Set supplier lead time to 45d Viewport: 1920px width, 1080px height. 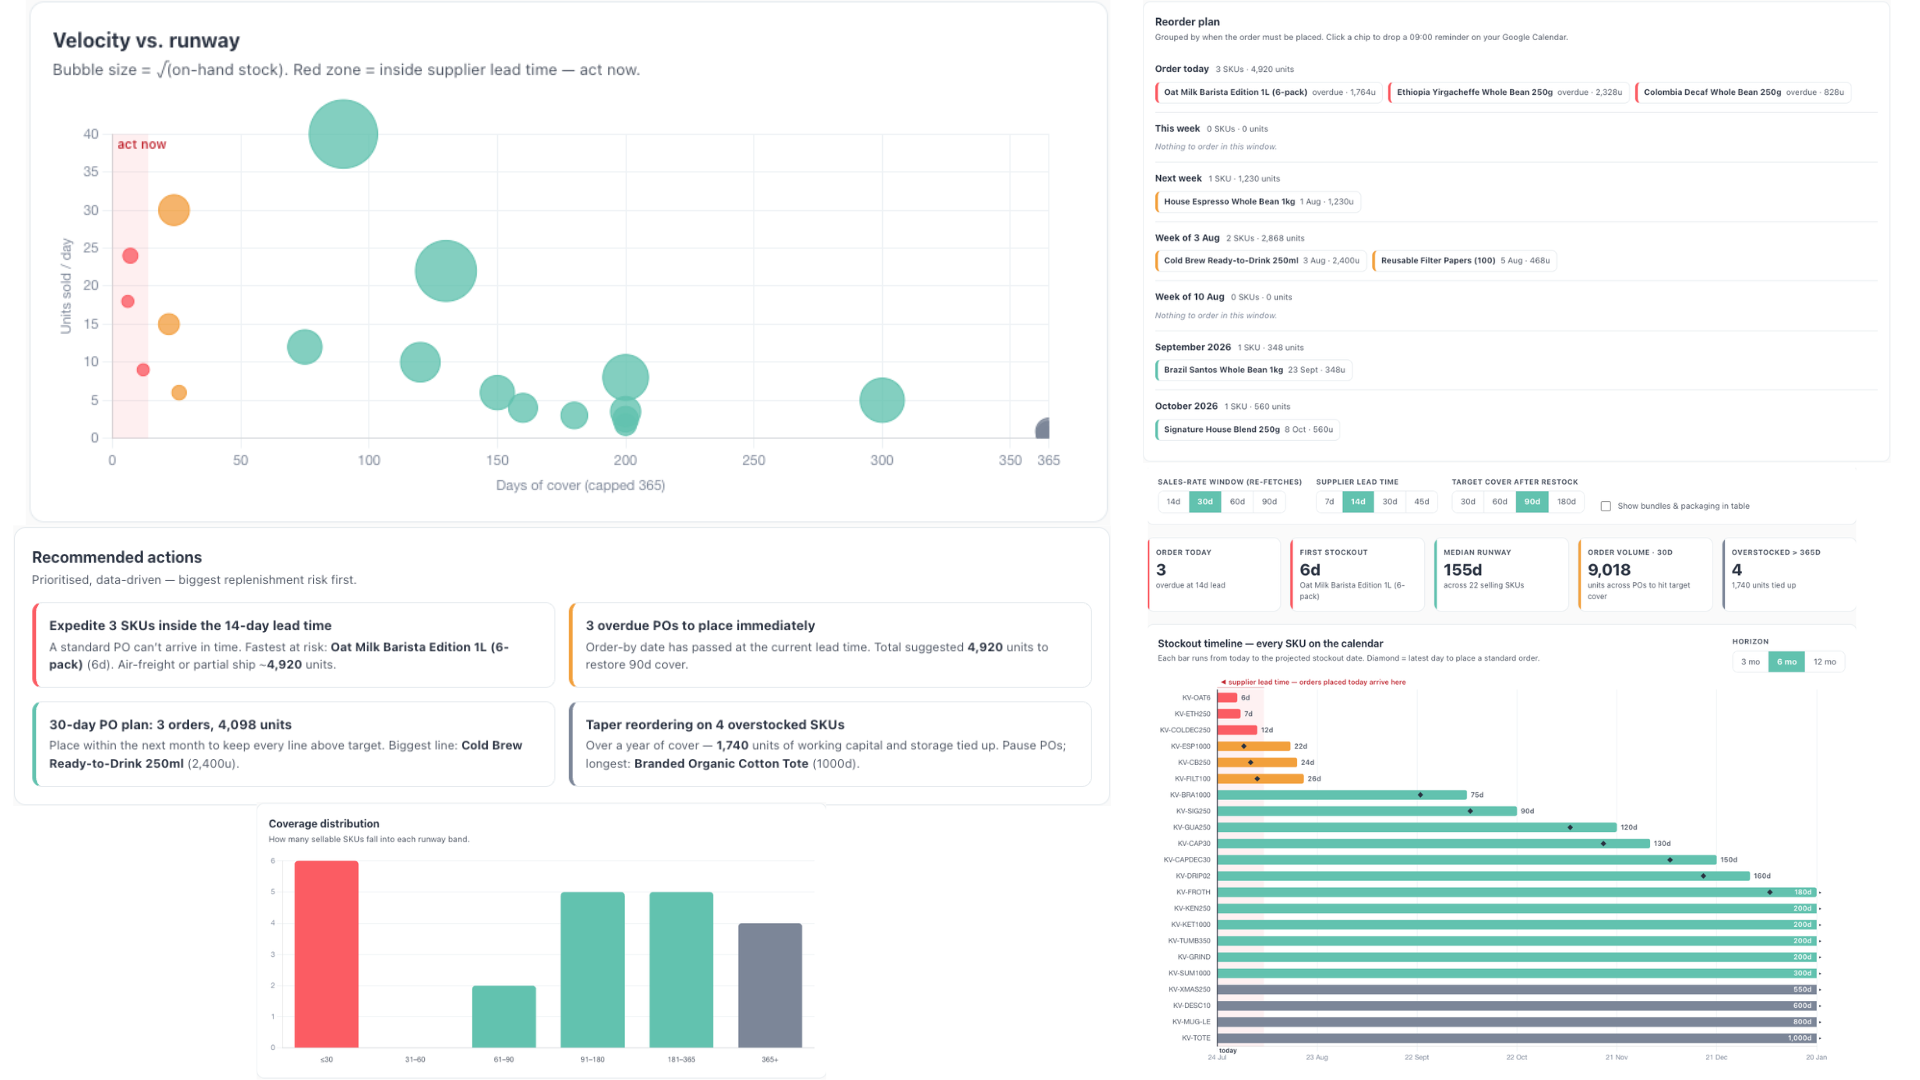(1422, 502)
